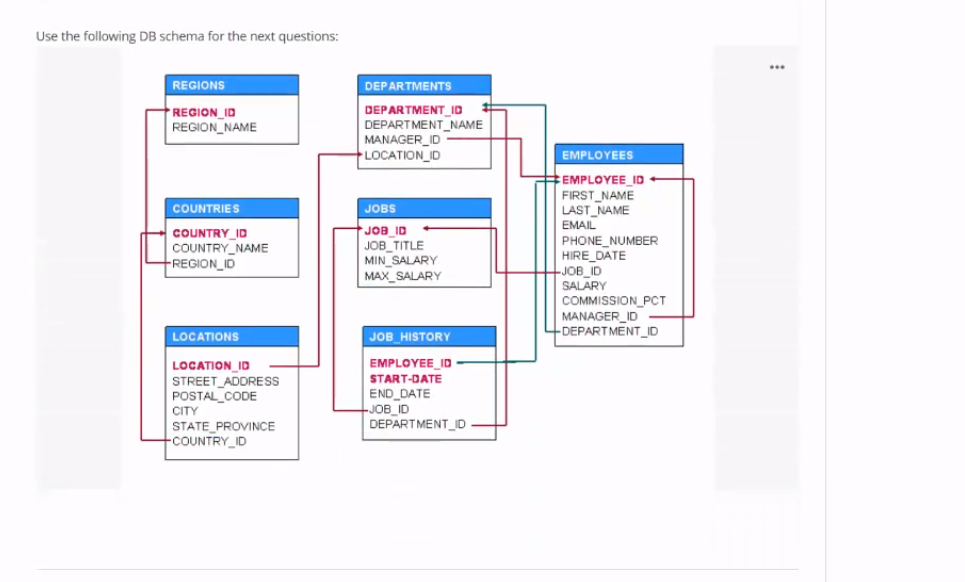Select the MANAGER_ID field in DEPARTMENTS
This screenshot has width=965, height=582.
click(398, 140)
